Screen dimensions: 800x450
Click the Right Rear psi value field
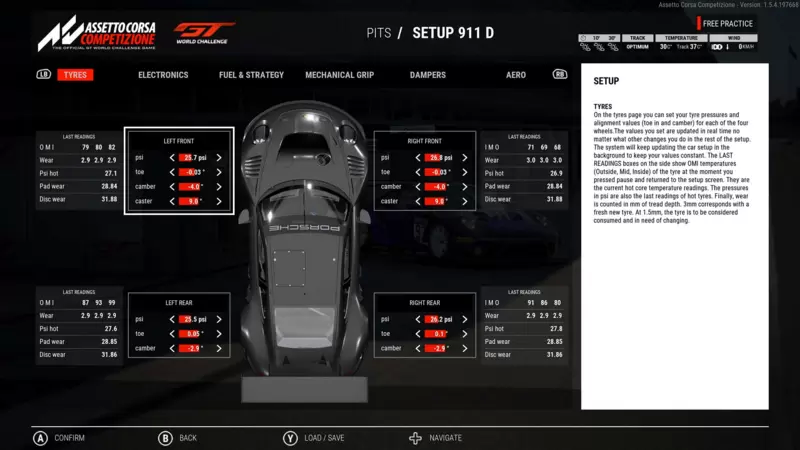[441, 319]
